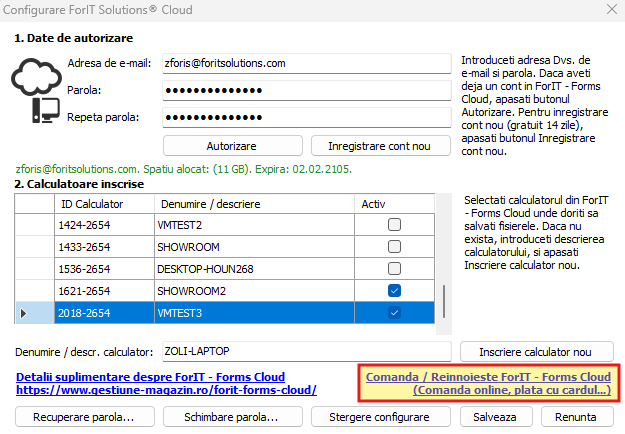Click the row pointer arrow beside 2018-2654
The image size is (625, 434).
23,313
